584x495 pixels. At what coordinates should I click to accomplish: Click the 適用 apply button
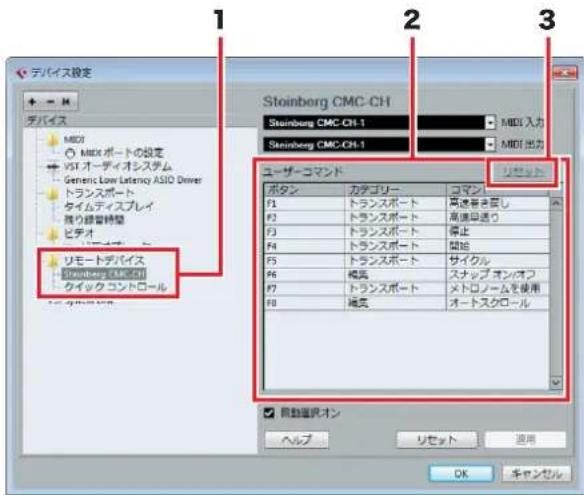click(525, 440)
